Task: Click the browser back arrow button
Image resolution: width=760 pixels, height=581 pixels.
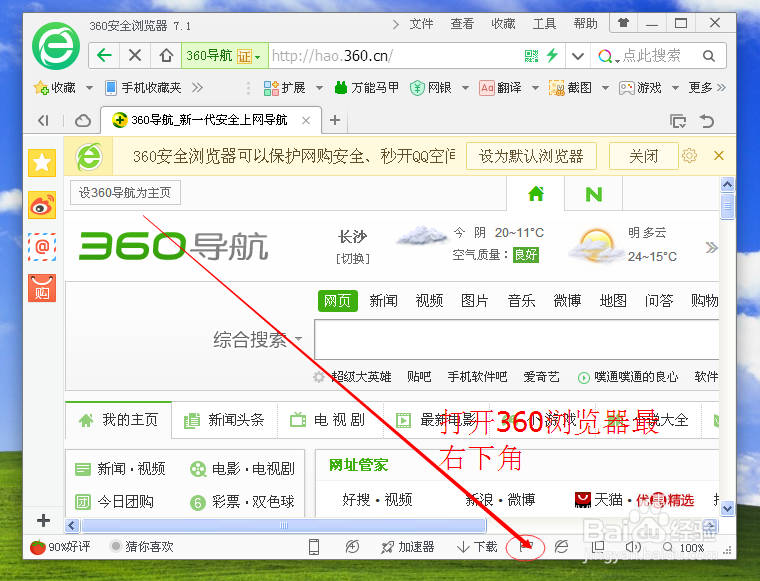Action: click(104, 56)
